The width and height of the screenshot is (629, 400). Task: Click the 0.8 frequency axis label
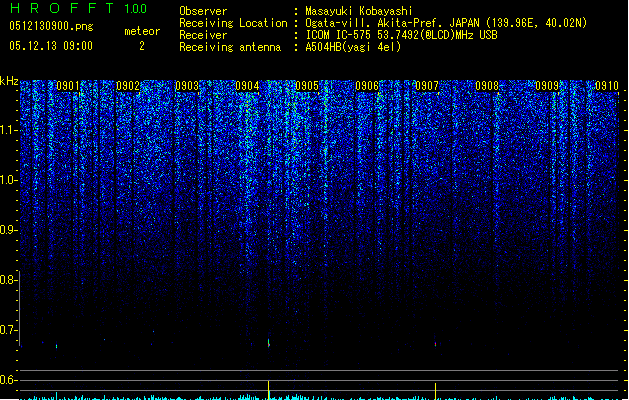point(8,280)
